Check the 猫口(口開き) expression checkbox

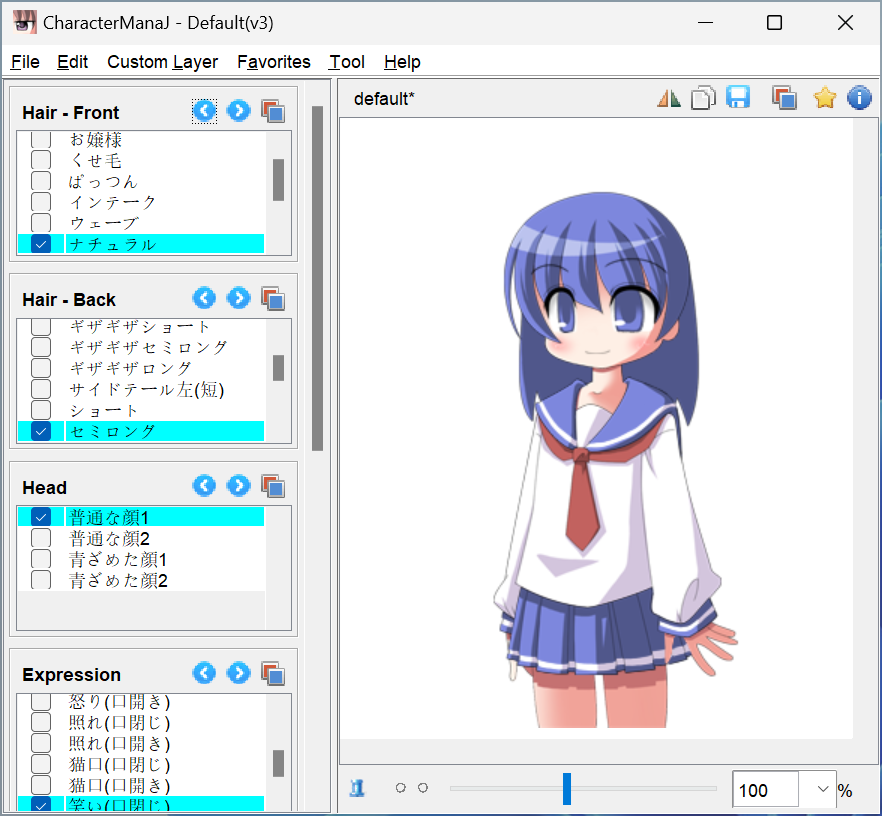[x=40, y=785]
